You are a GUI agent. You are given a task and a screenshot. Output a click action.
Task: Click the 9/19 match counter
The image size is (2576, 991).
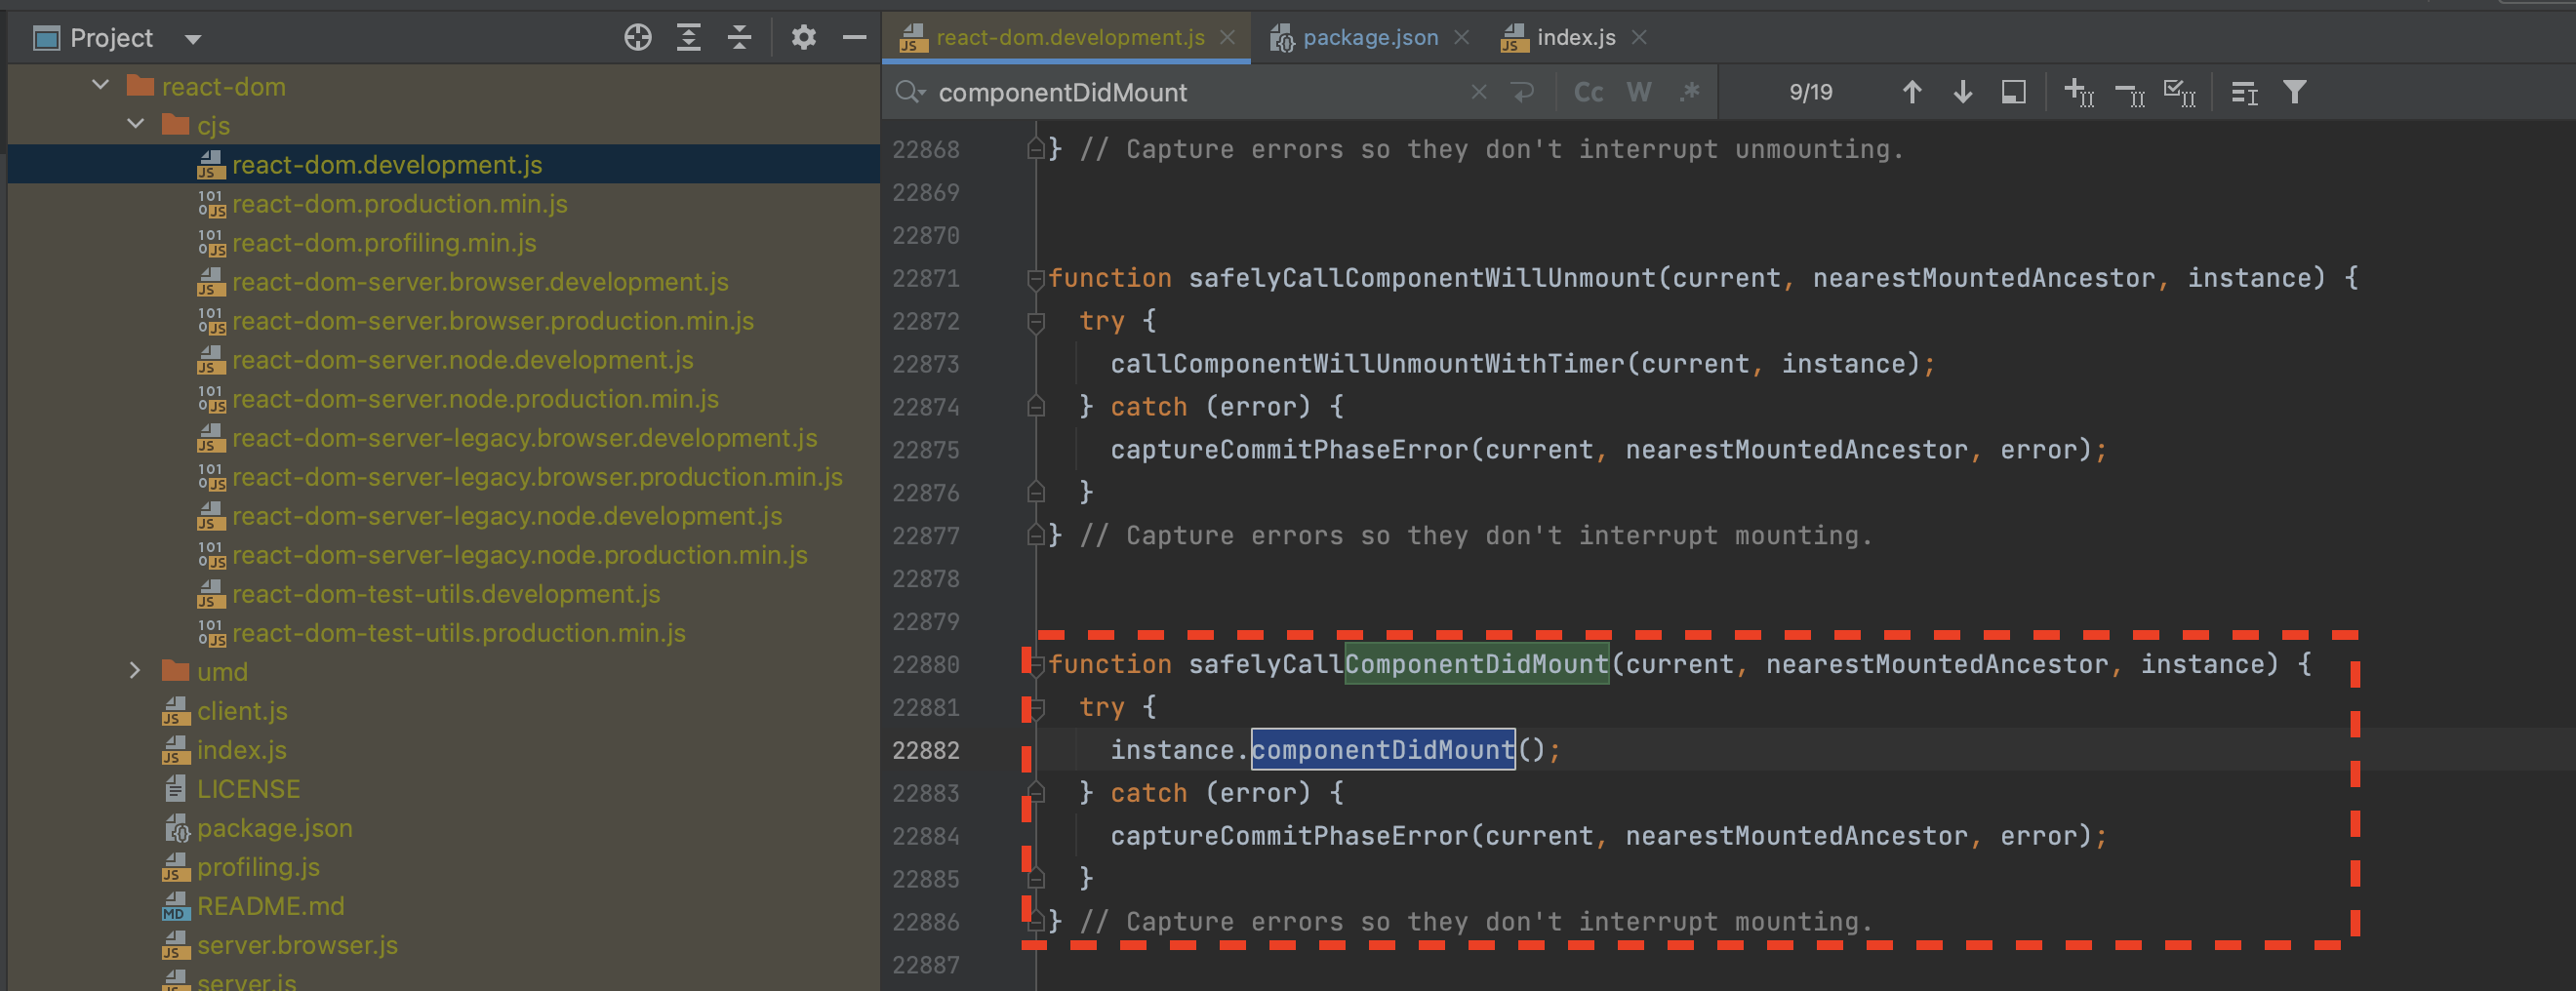coord(1810,92)
